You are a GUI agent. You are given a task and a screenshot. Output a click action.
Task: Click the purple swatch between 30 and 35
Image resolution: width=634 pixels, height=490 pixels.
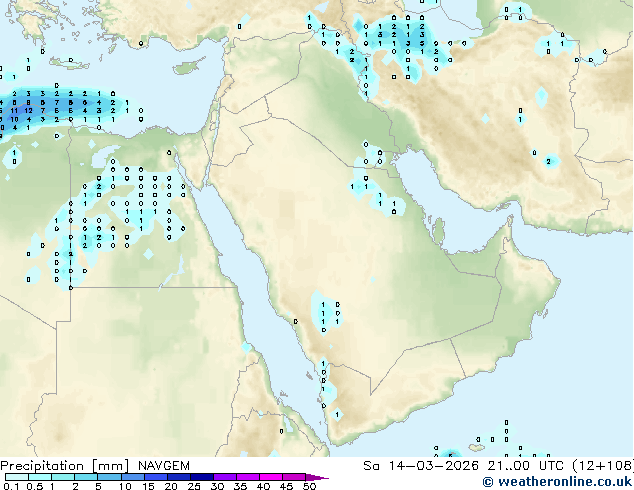224,477
